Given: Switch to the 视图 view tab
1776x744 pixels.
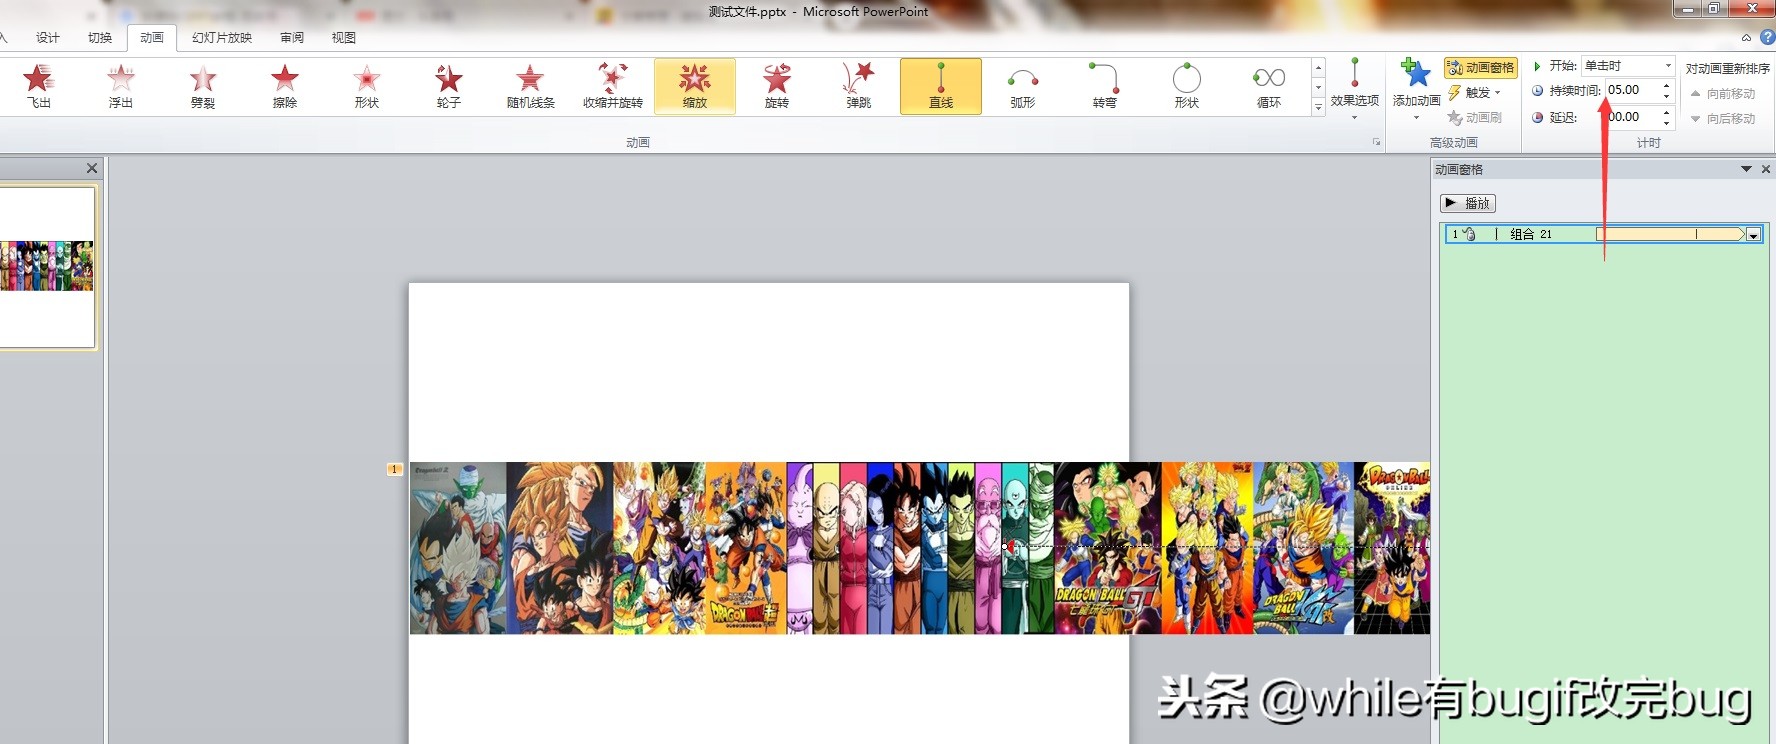Looking at the screenshot, I should tap(344, 38).
